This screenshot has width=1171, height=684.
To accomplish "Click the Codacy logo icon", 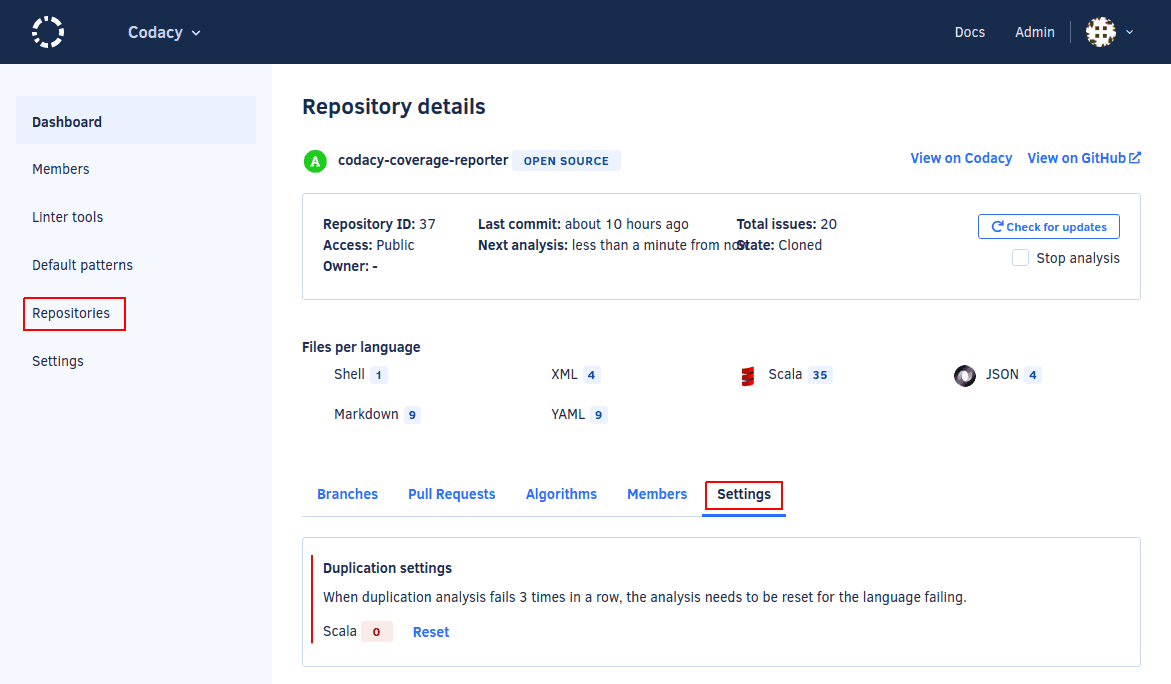I will pos(47,31).
